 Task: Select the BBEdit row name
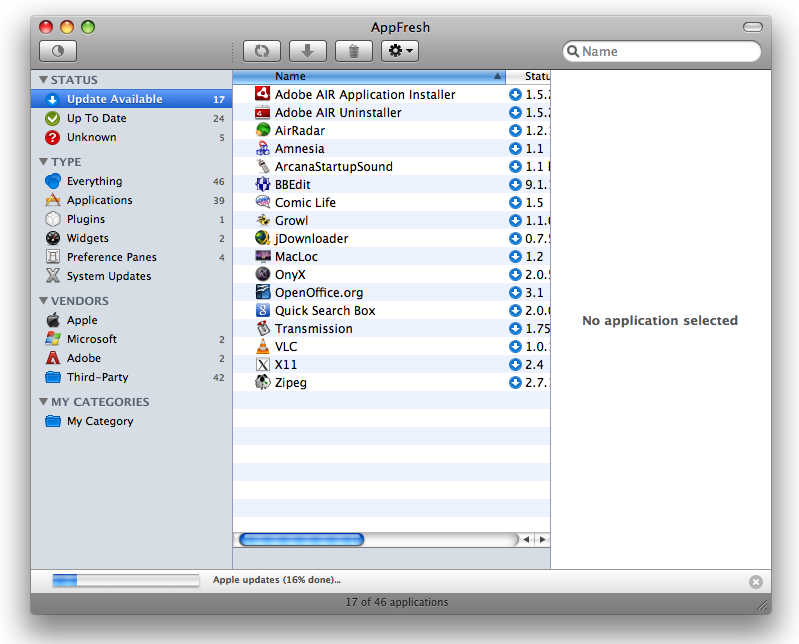292,184
